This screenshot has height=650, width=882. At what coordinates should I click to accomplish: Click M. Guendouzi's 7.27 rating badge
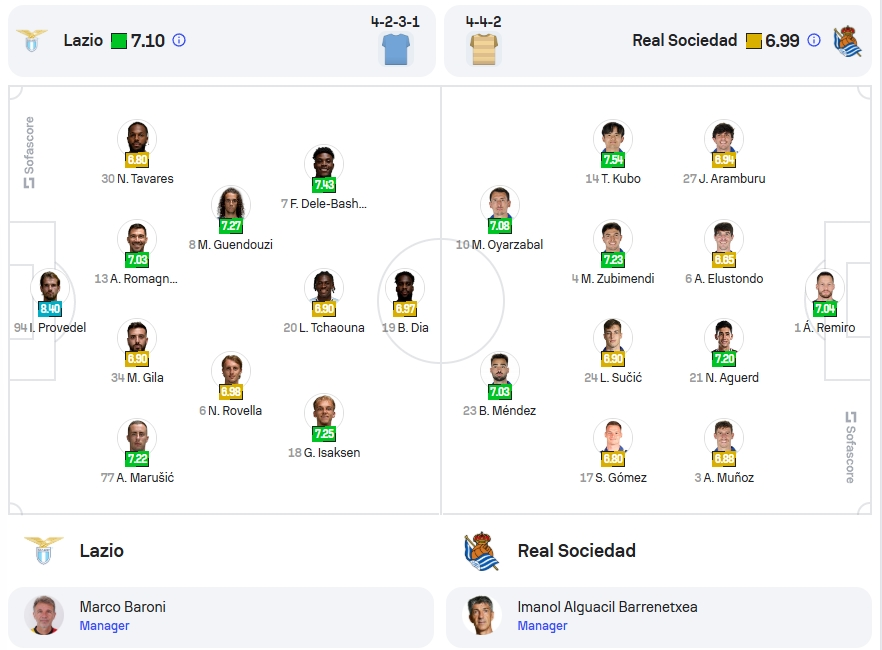pos(231,226)
